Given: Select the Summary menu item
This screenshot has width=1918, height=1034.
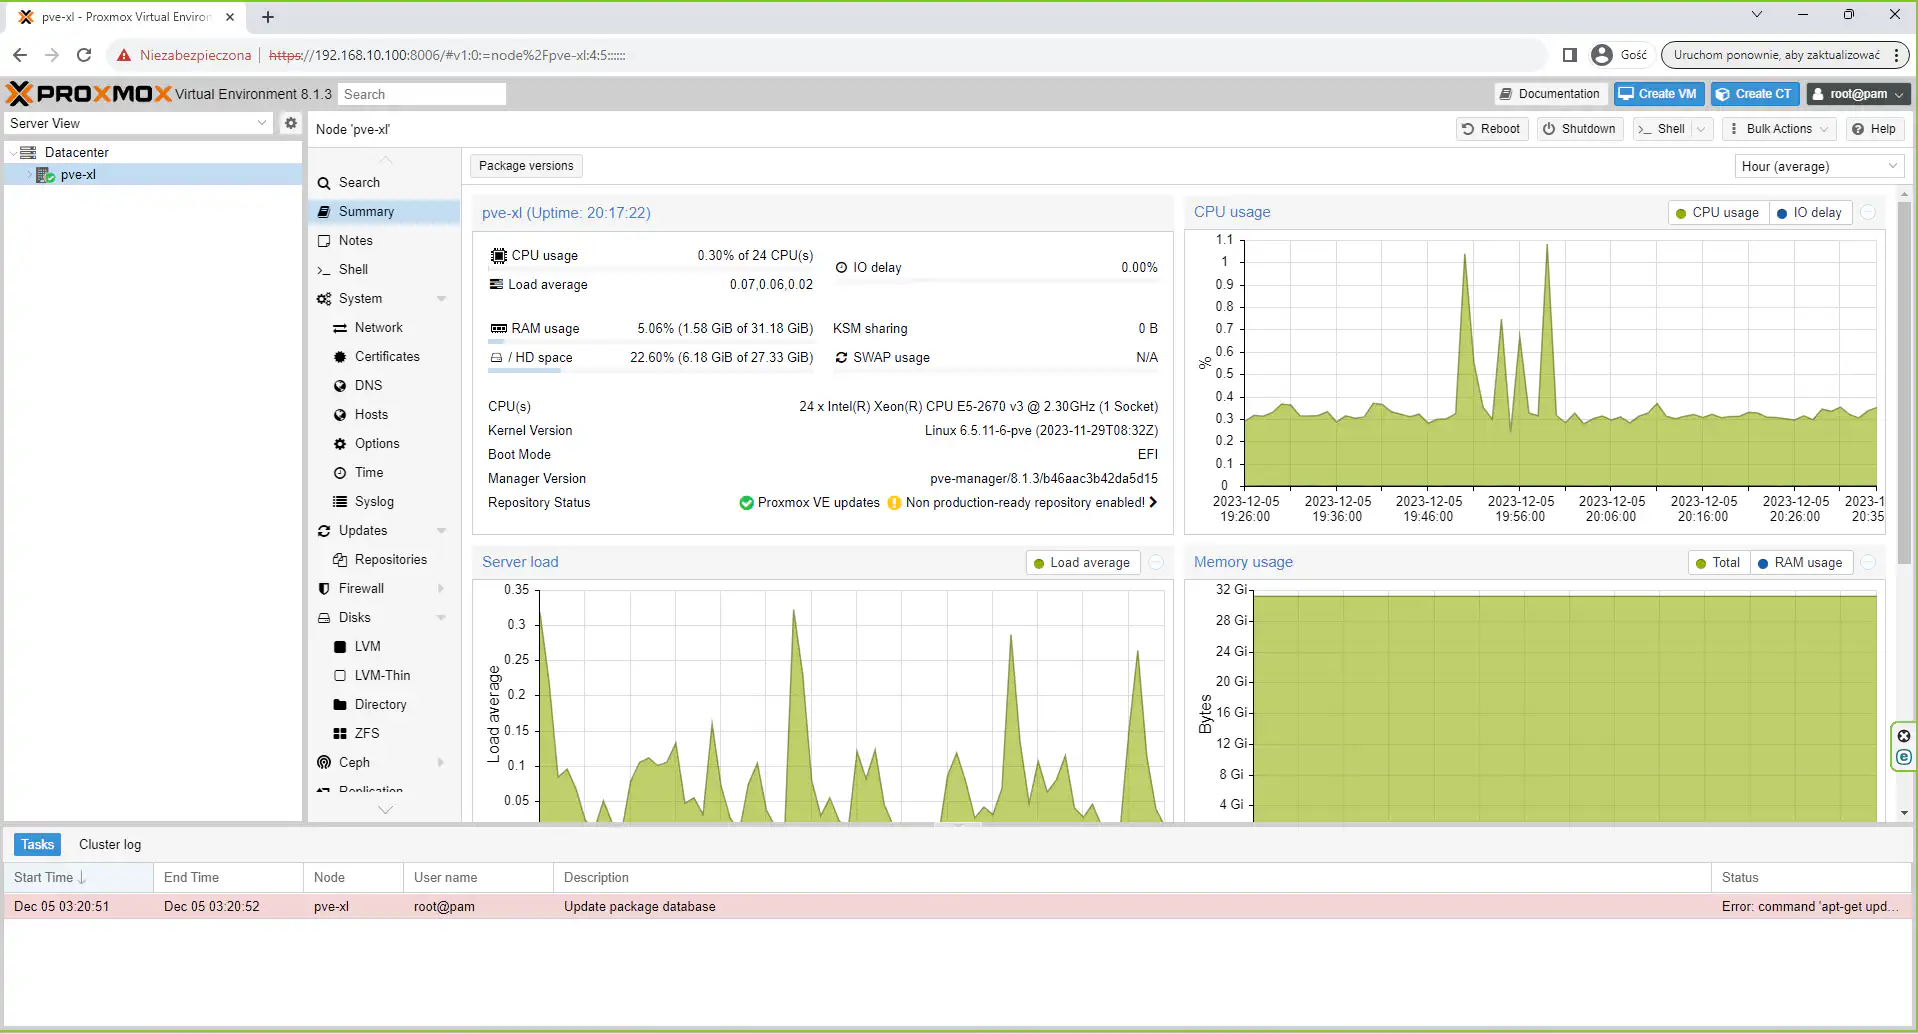Looking at the screenshot, I should [x=366, y=212].
